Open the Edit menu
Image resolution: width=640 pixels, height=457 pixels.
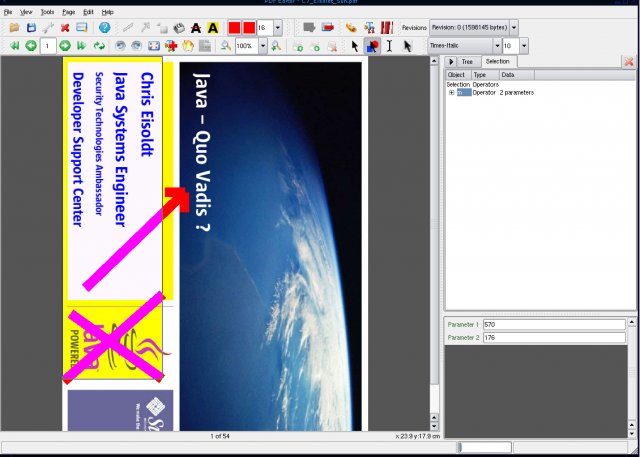pyautogui.click(x=88, y=12)
